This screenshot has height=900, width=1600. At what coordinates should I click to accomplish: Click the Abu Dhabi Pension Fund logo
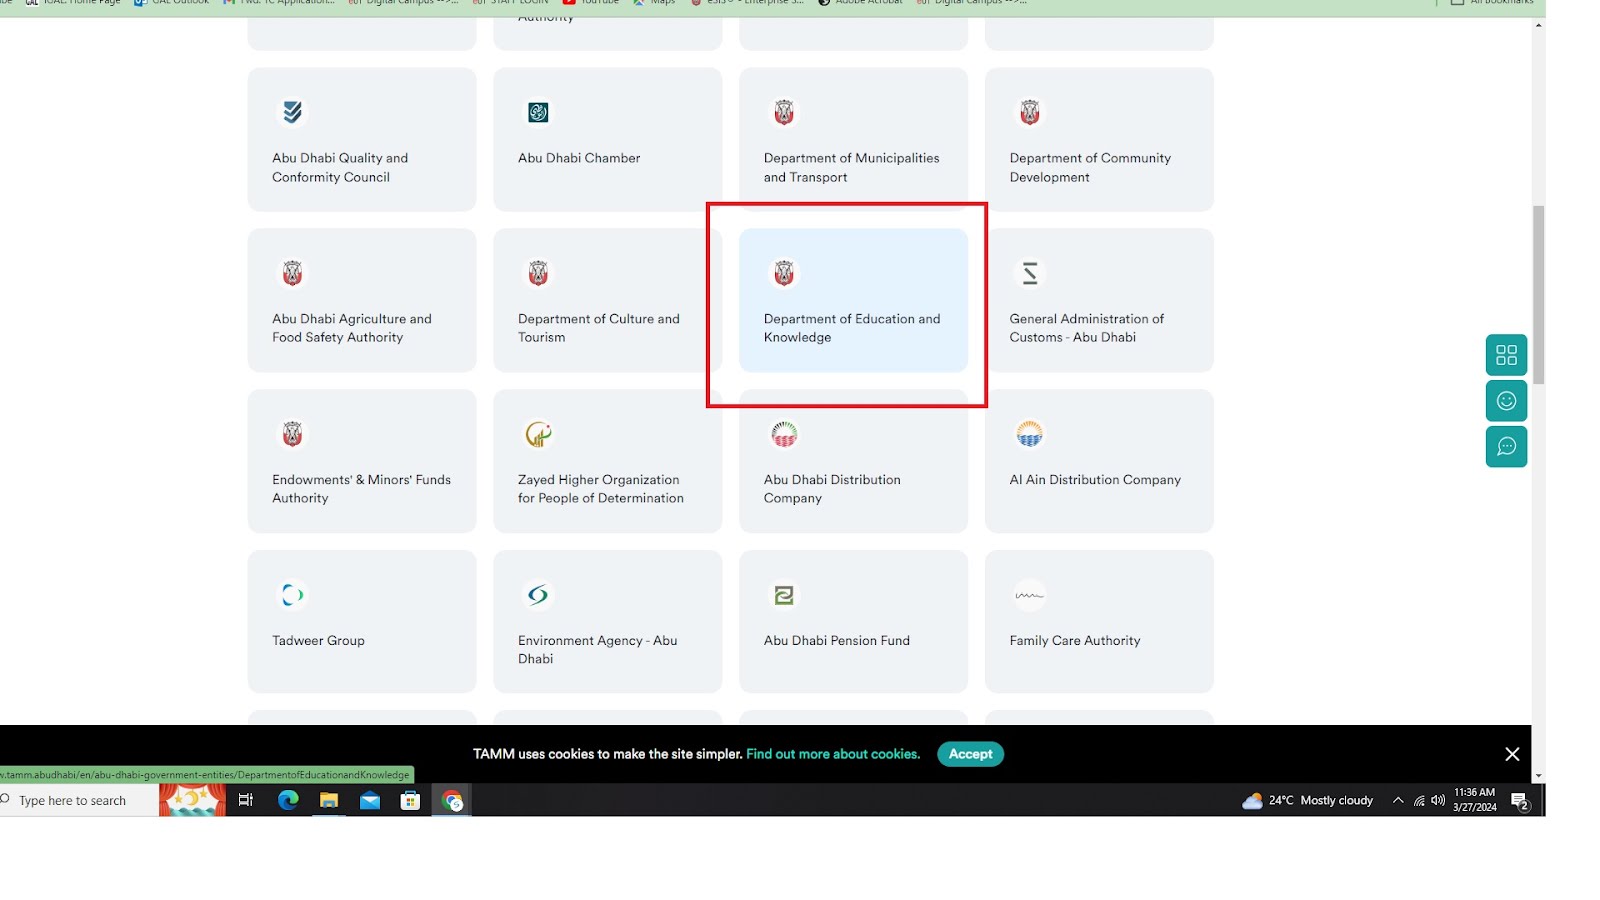click(784, 595)
